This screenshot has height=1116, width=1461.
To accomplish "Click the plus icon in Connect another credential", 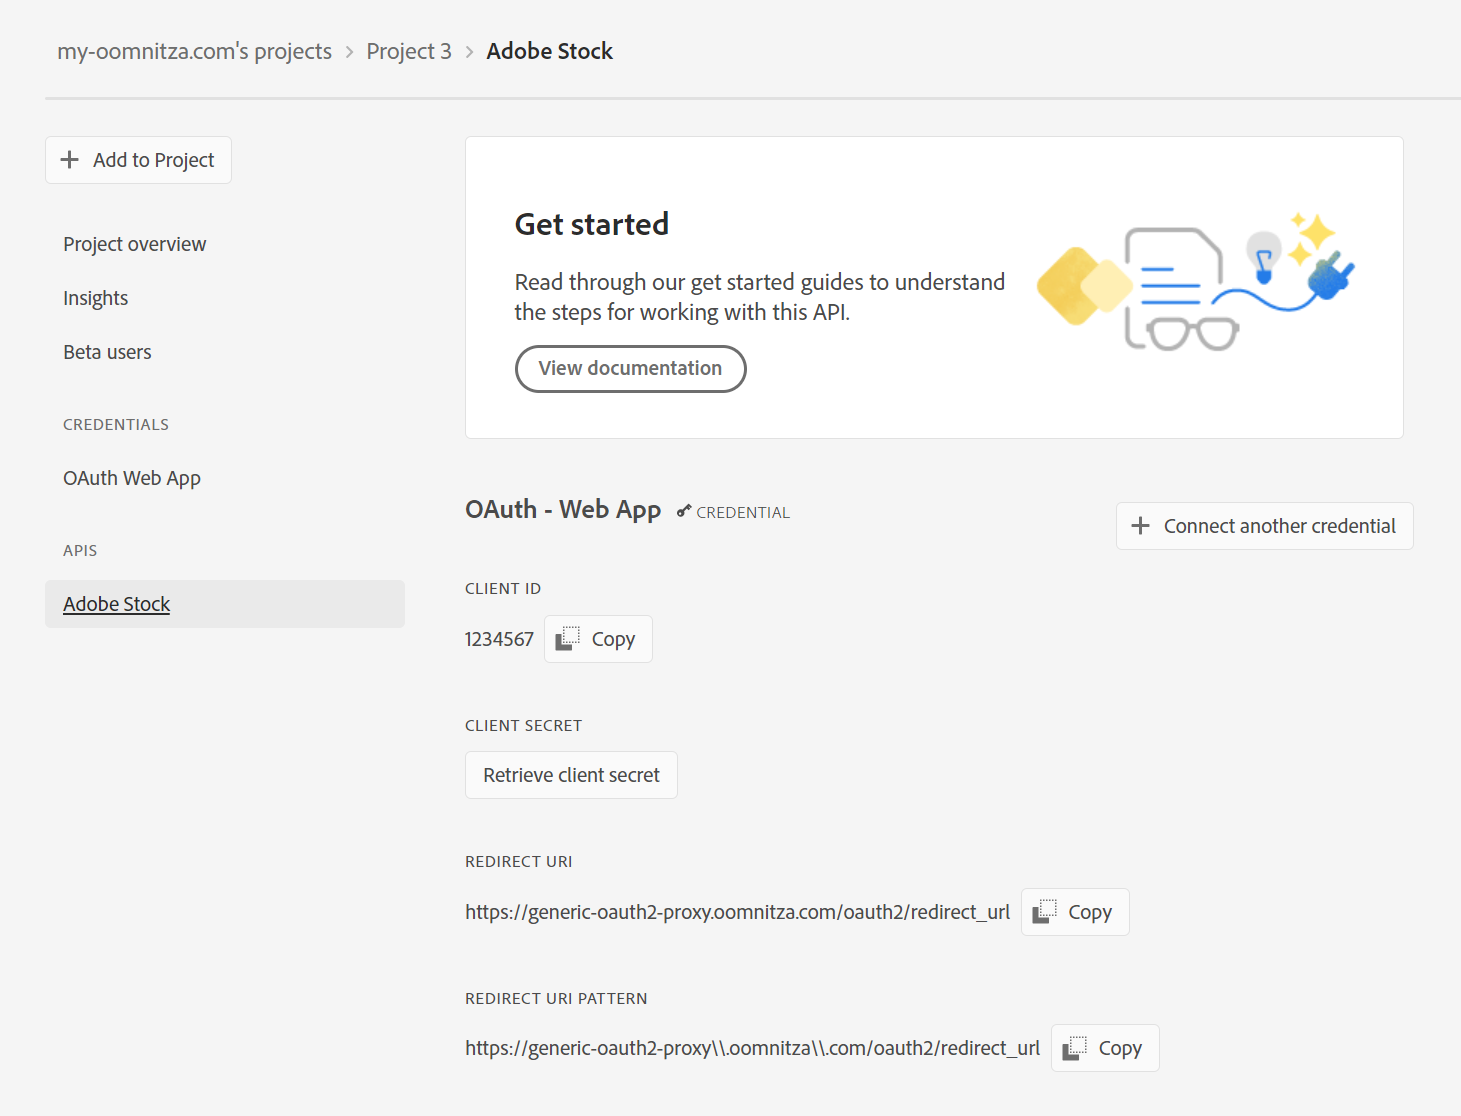I will pos(1140,526).
